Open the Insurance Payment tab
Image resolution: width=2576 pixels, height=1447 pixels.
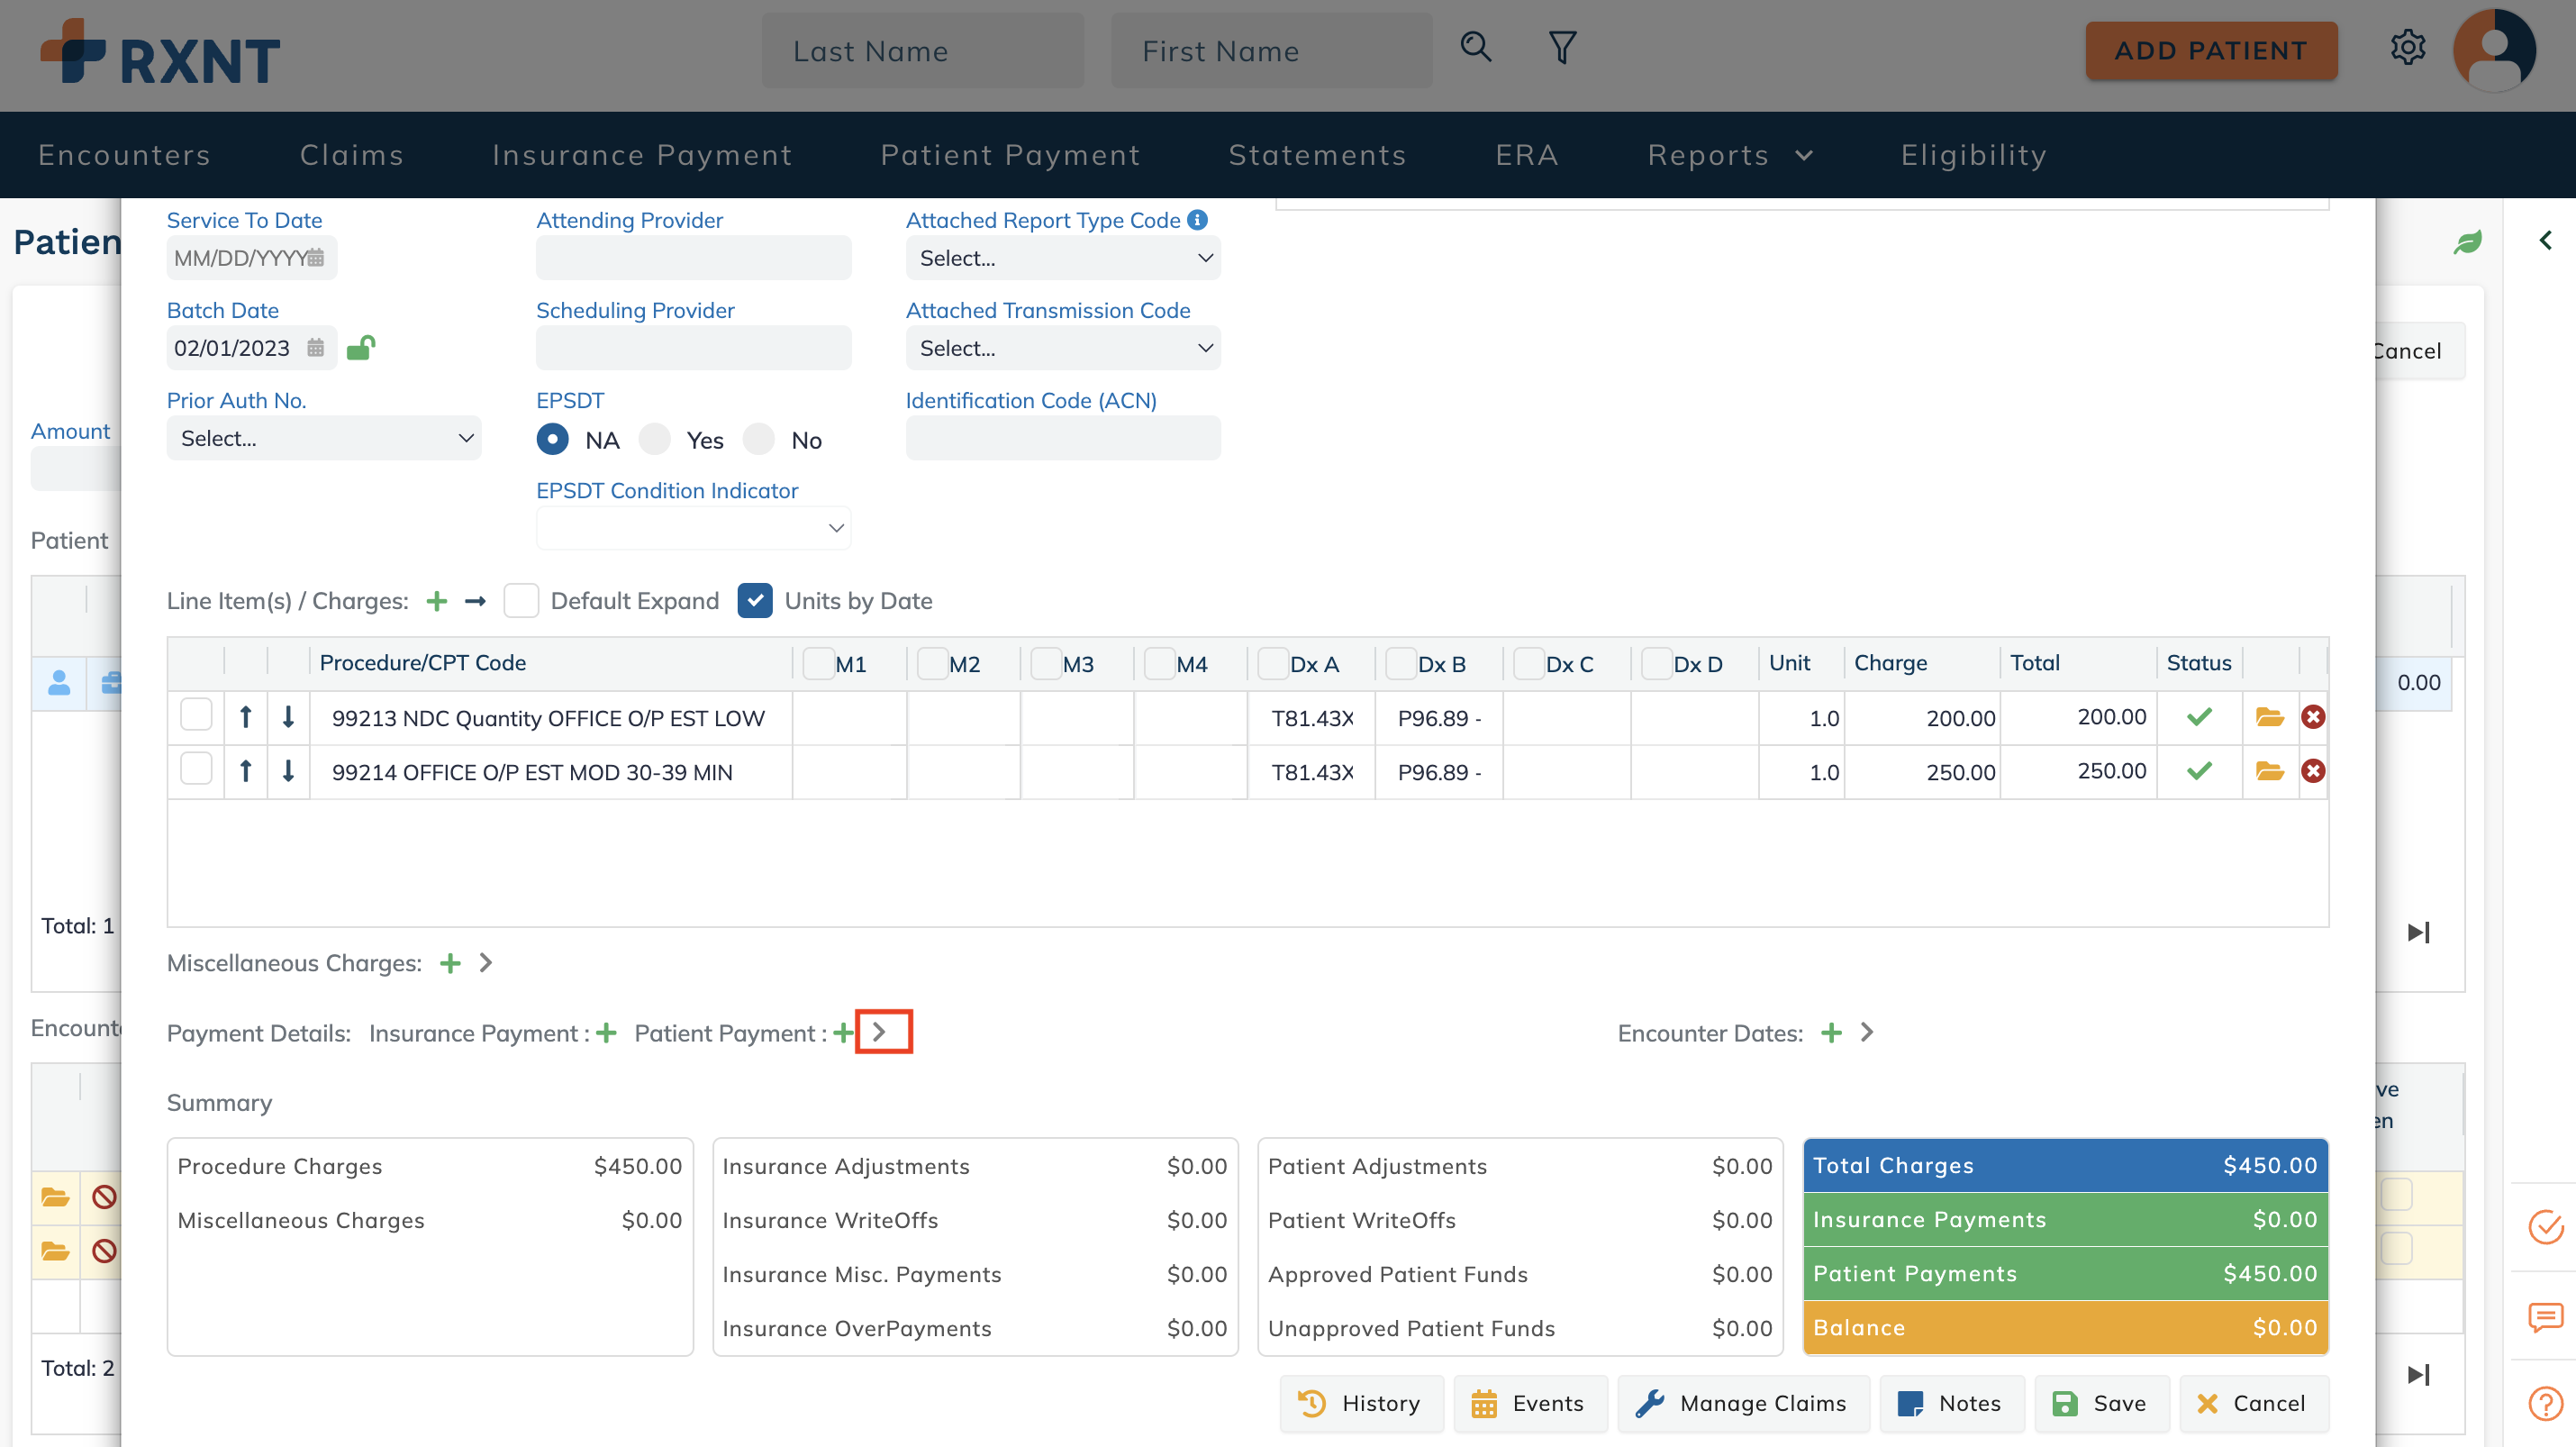point(642,155)
